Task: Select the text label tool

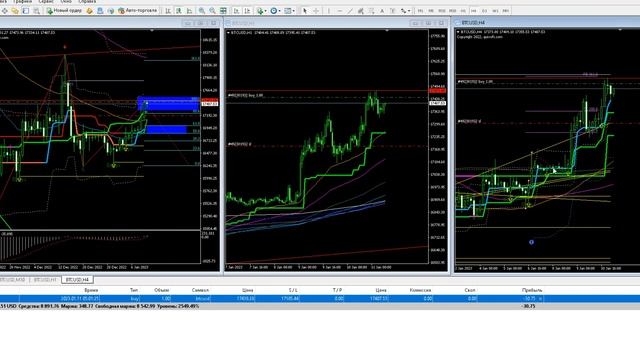Action: [x=393, y=11]
